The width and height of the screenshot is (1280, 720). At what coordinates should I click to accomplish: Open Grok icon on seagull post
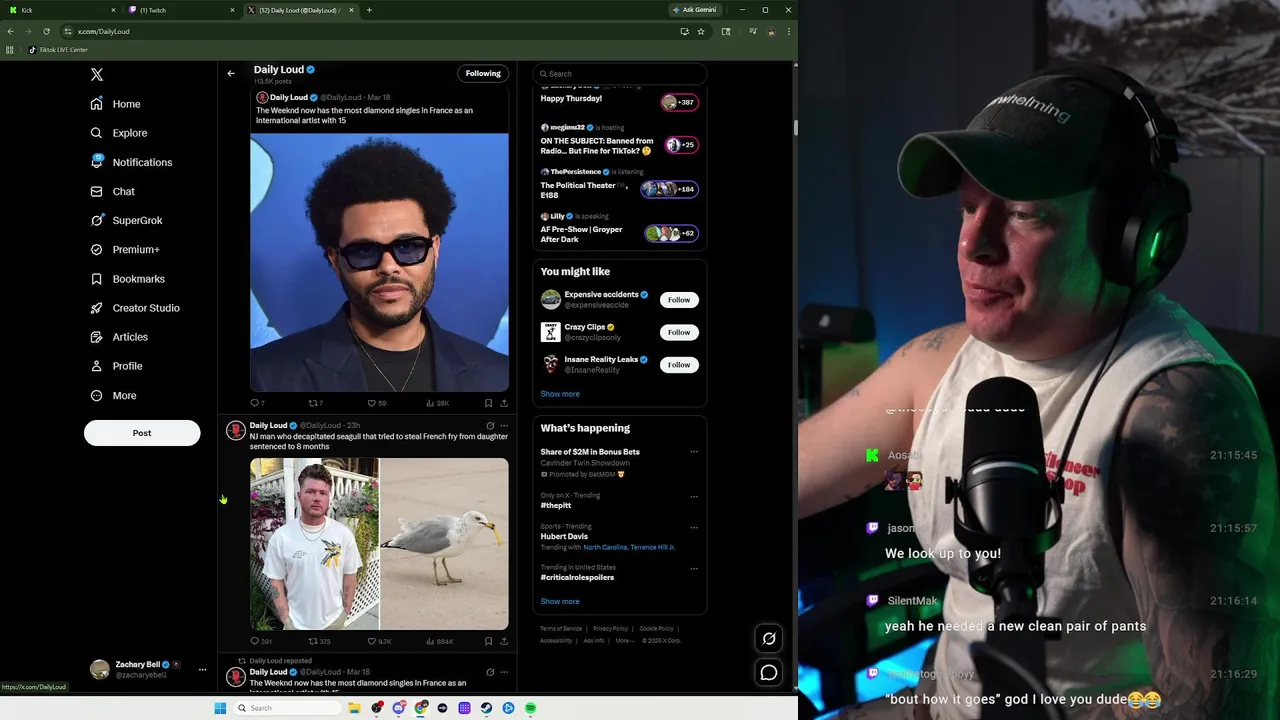(x=490, y=425)
